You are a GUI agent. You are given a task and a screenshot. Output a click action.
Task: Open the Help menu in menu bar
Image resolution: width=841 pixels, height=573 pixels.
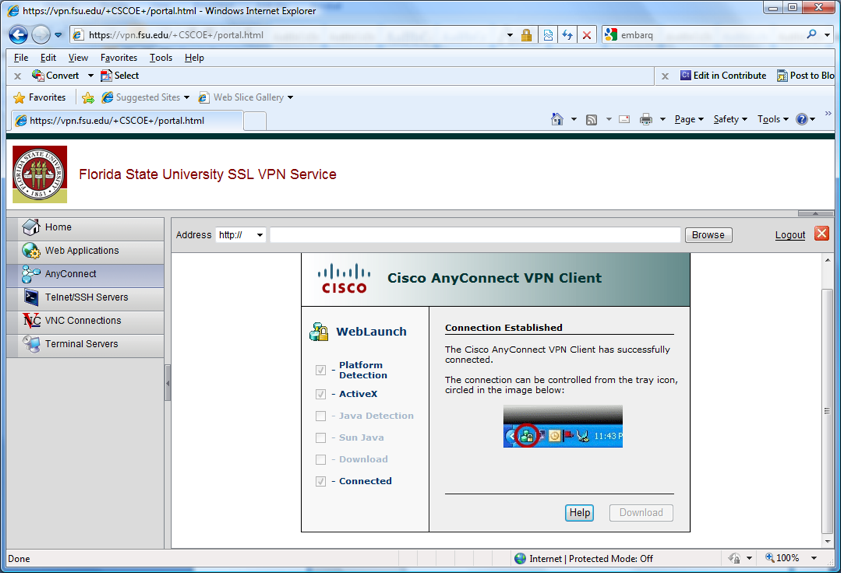point(194,57)
